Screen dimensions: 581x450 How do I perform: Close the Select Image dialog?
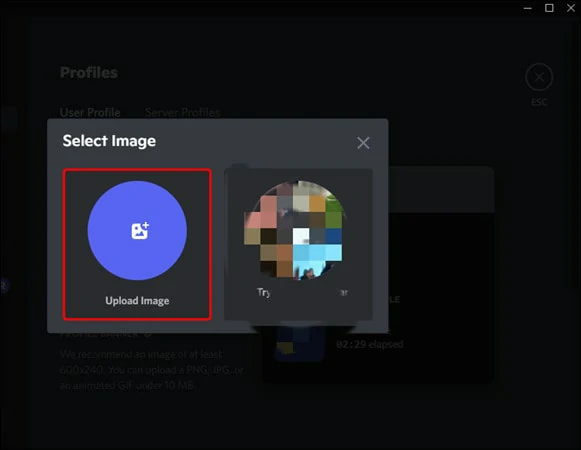coord(363,143)
